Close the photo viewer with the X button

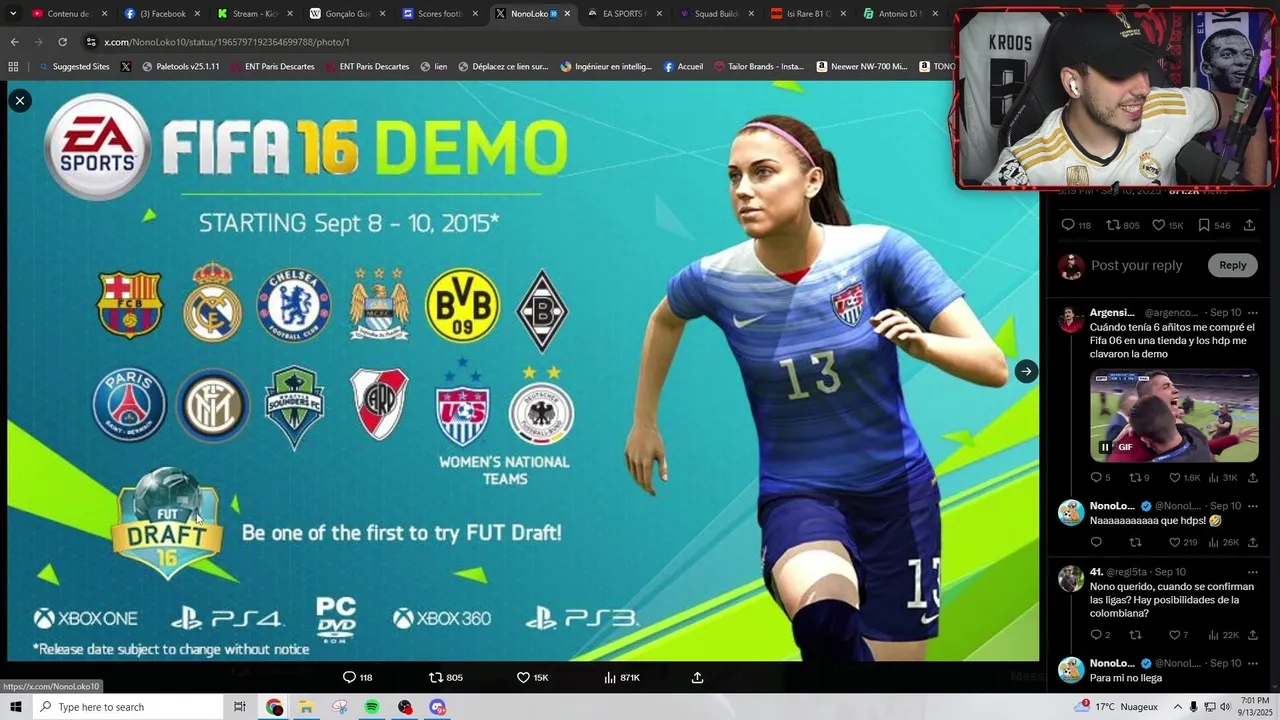19,100
